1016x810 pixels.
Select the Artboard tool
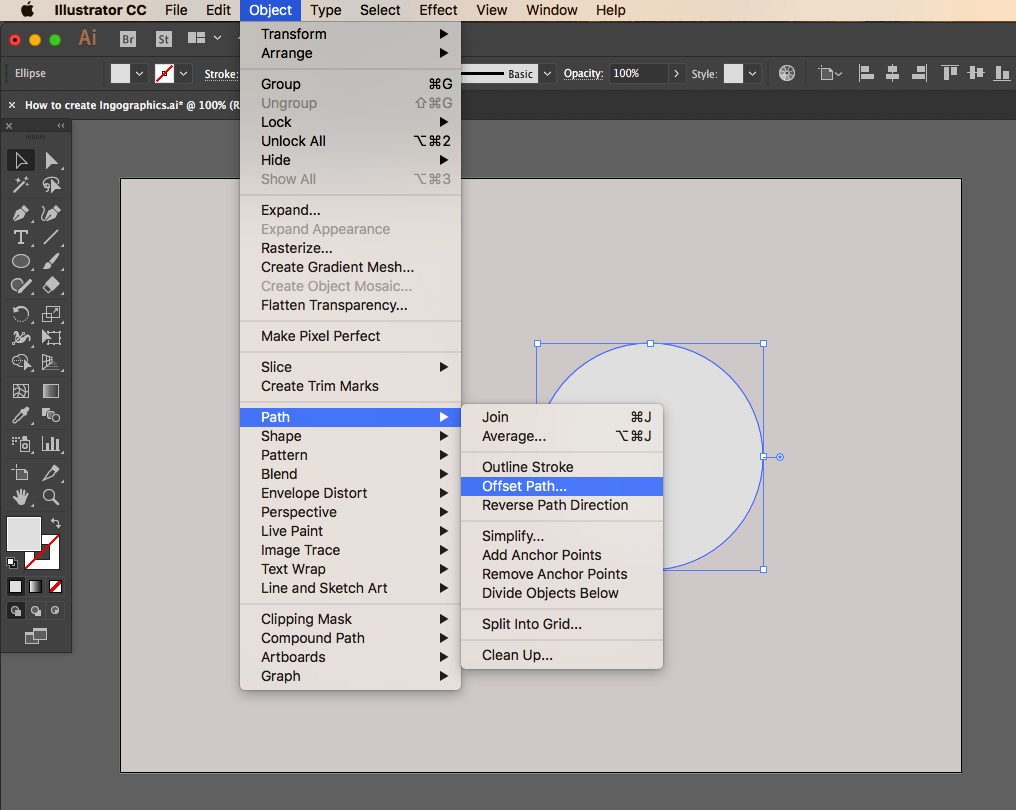tap(21, 473)
